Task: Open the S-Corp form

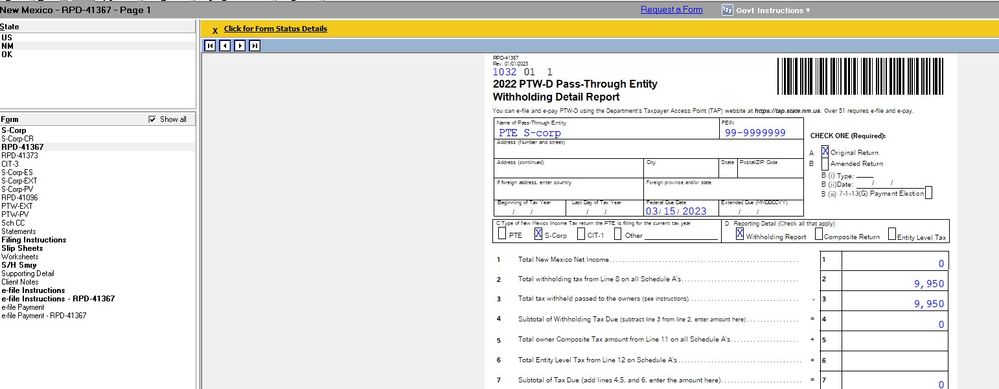Action: [97, 131]
